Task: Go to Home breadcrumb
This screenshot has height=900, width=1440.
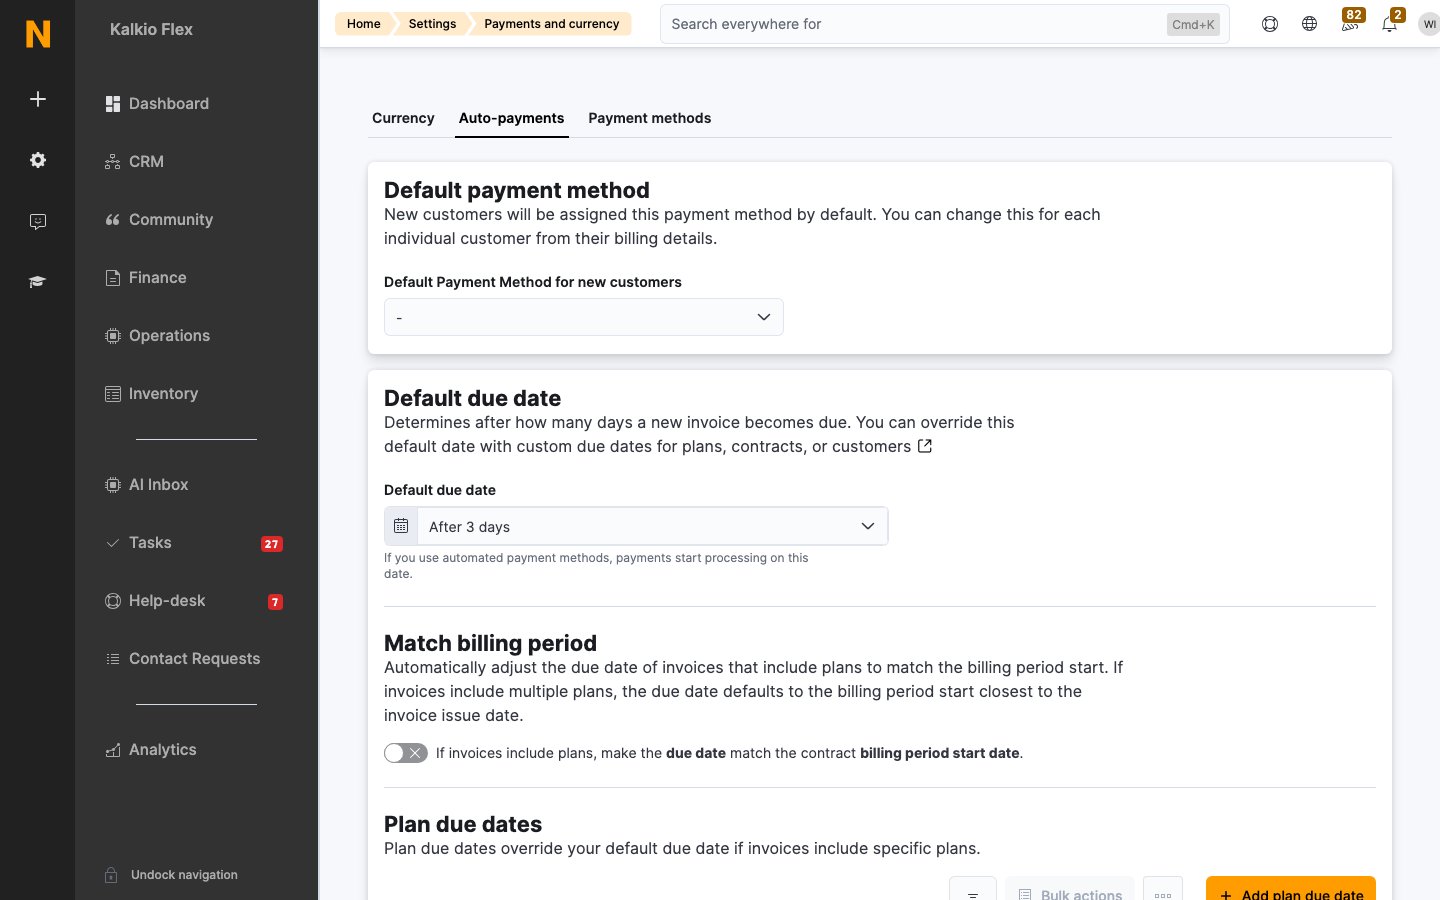Action: [x=364, y=24]
